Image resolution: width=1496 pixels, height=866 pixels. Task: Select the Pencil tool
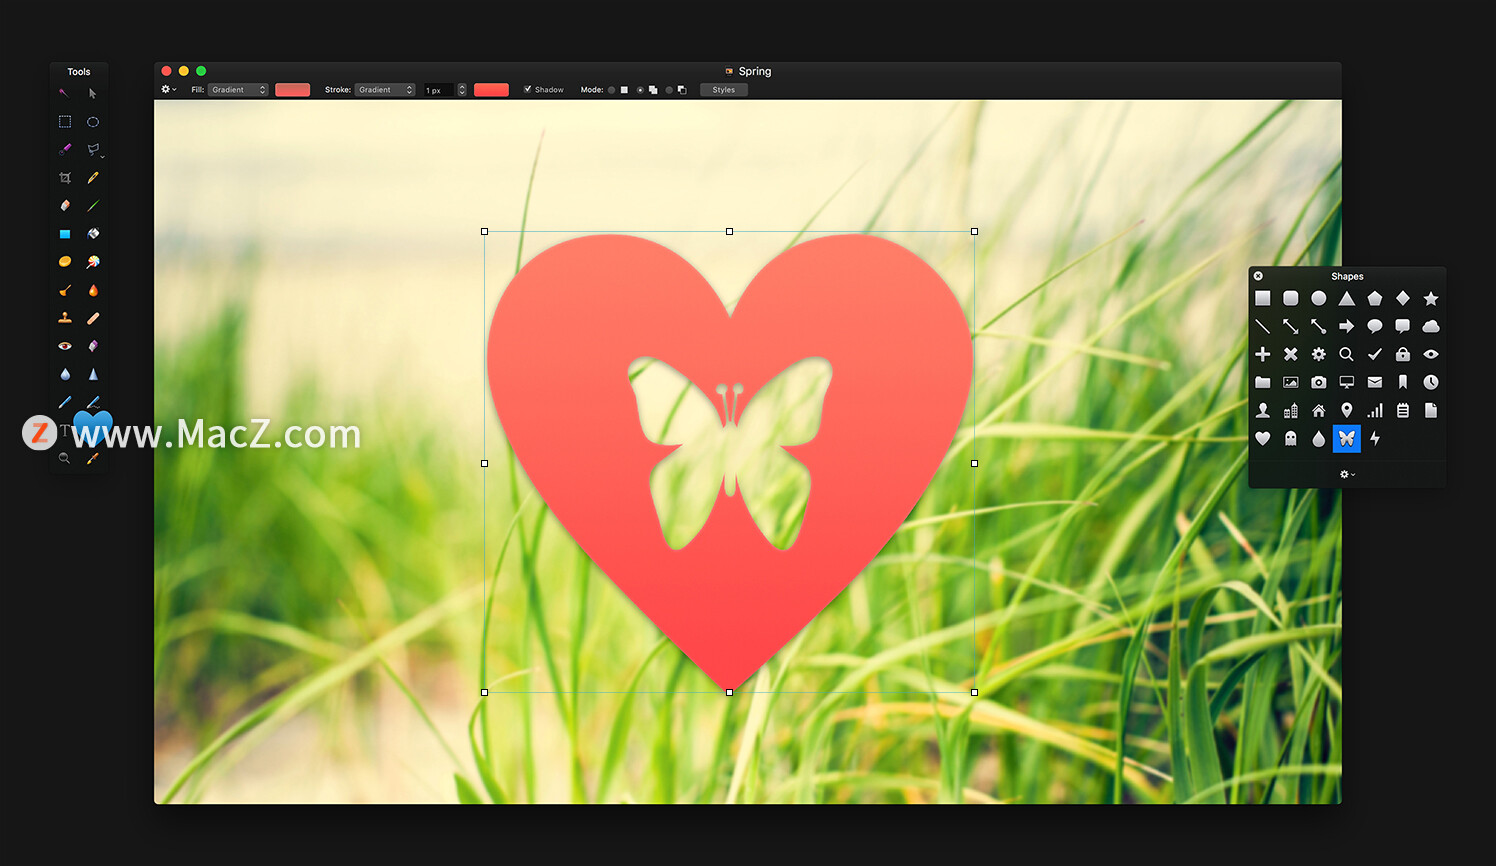coord(93,178)
